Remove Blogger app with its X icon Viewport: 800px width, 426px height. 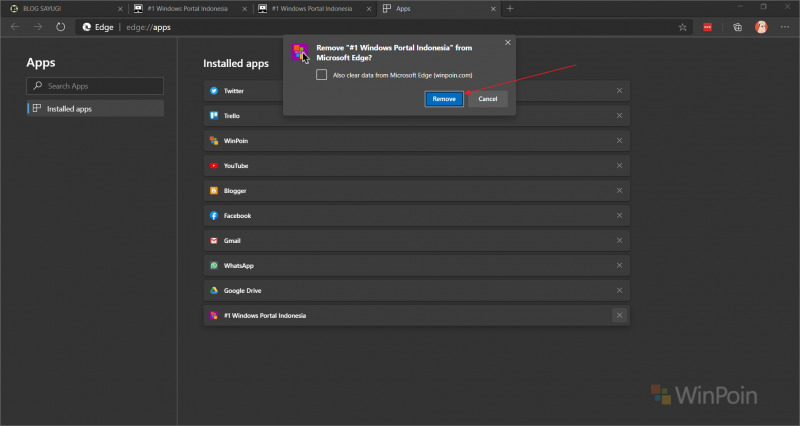pos(619,191)
